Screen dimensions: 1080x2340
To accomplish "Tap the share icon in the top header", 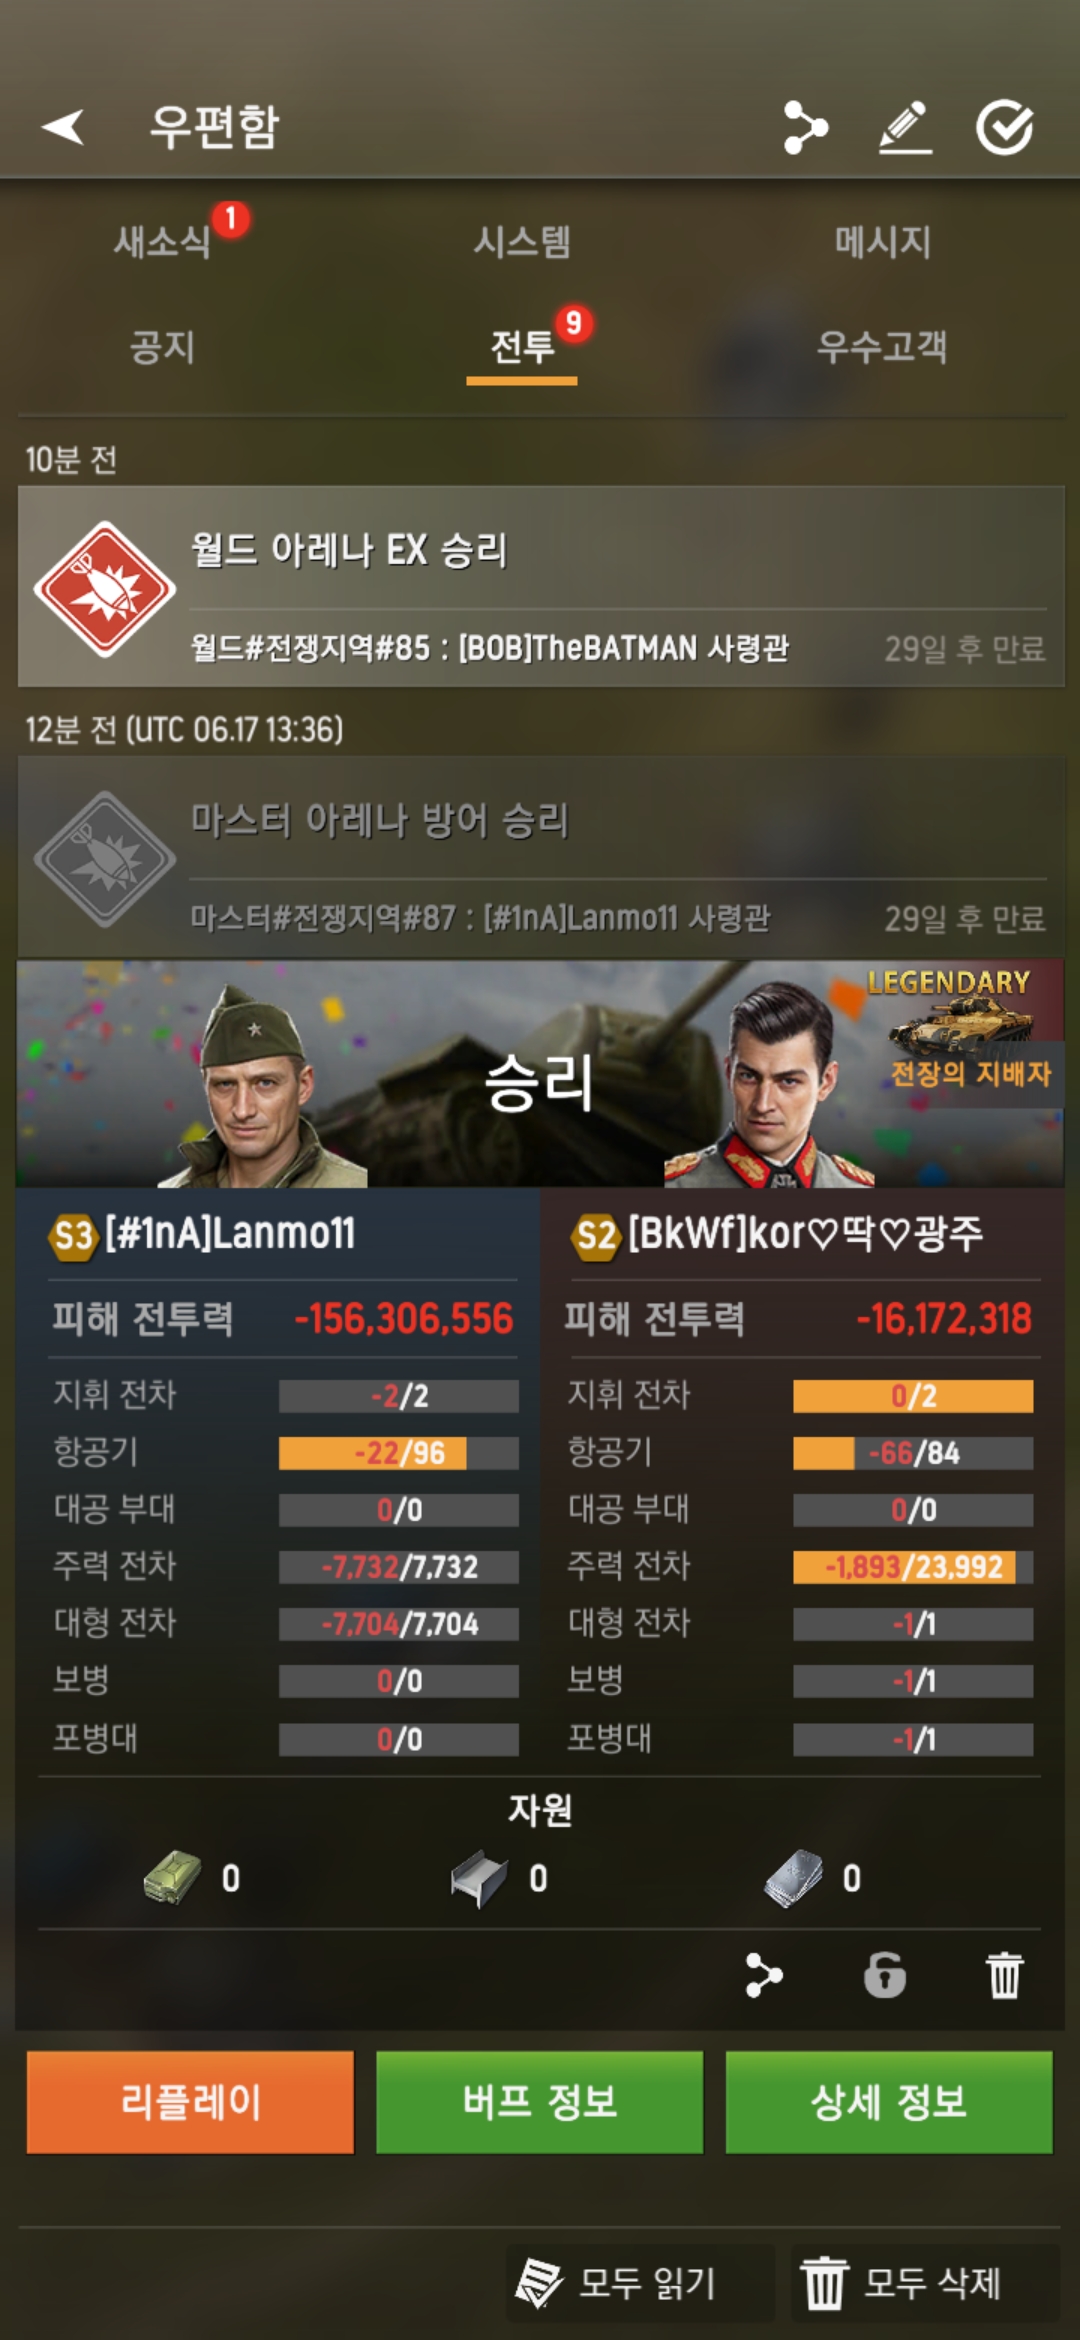I will click(805, 127).
